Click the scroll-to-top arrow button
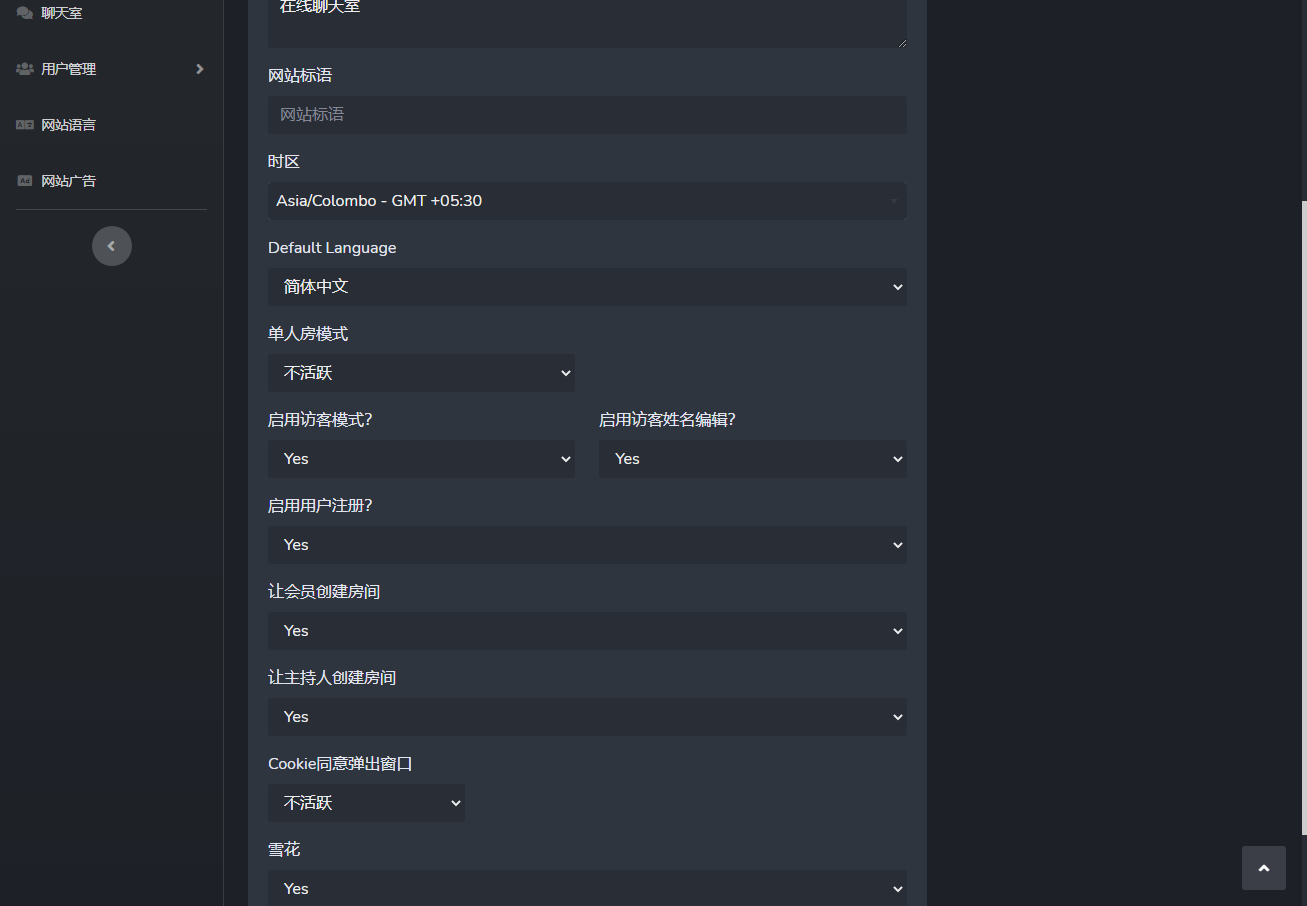The width and height of the screenshot is (1307, 906). [x=1263, y=868]
